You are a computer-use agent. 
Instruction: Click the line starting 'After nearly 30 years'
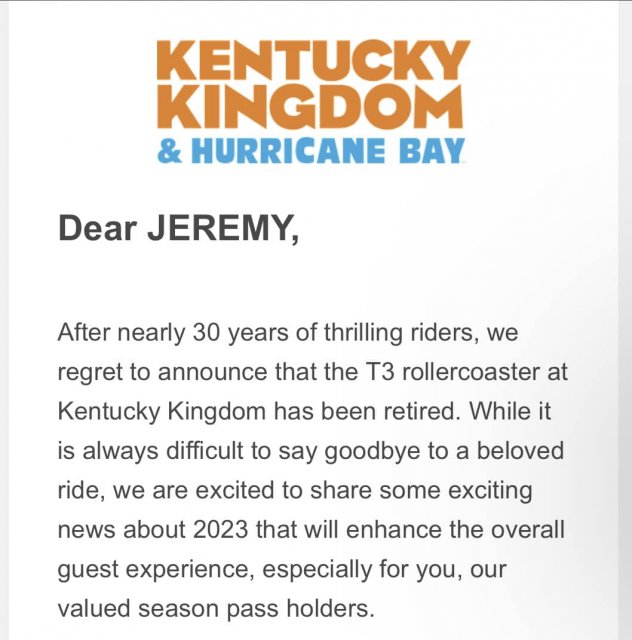point(288,333)
